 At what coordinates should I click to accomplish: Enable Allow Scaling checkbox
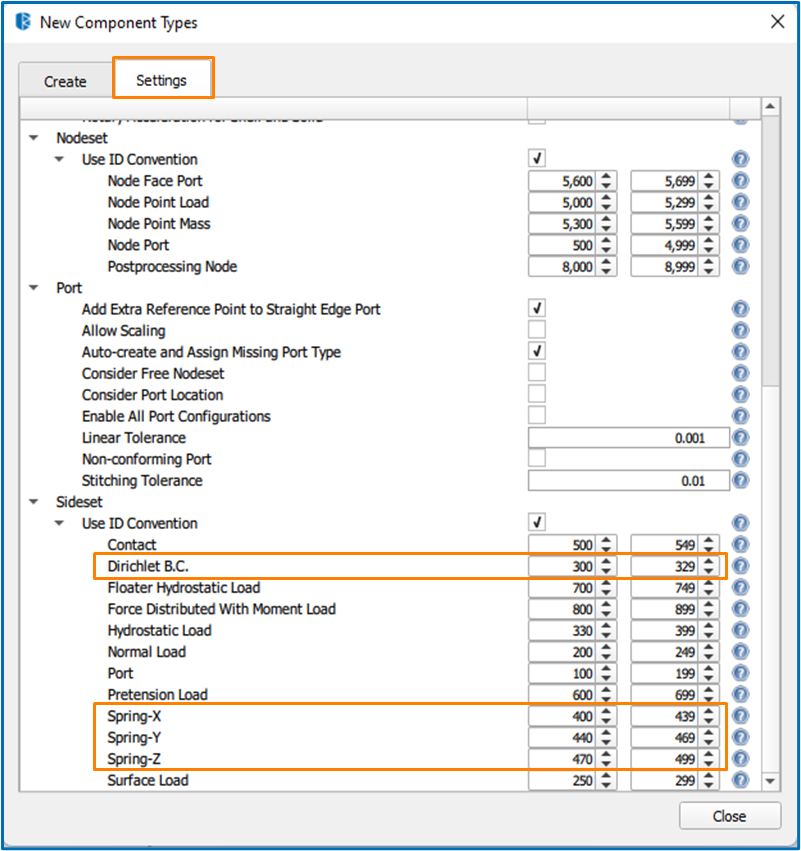click(x=537, y=329)
